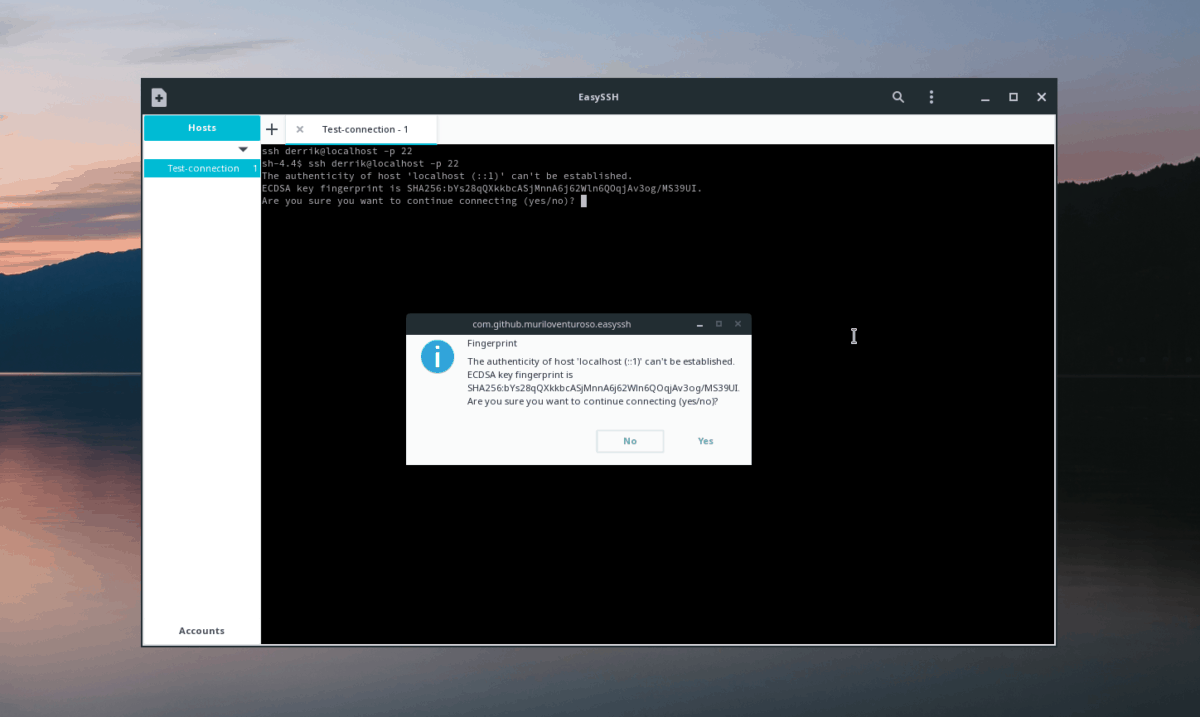Expand the hosts group arrow
The width and height of the screenshot is (1200, 717).
pyautogui.click(x=243, y=149)
